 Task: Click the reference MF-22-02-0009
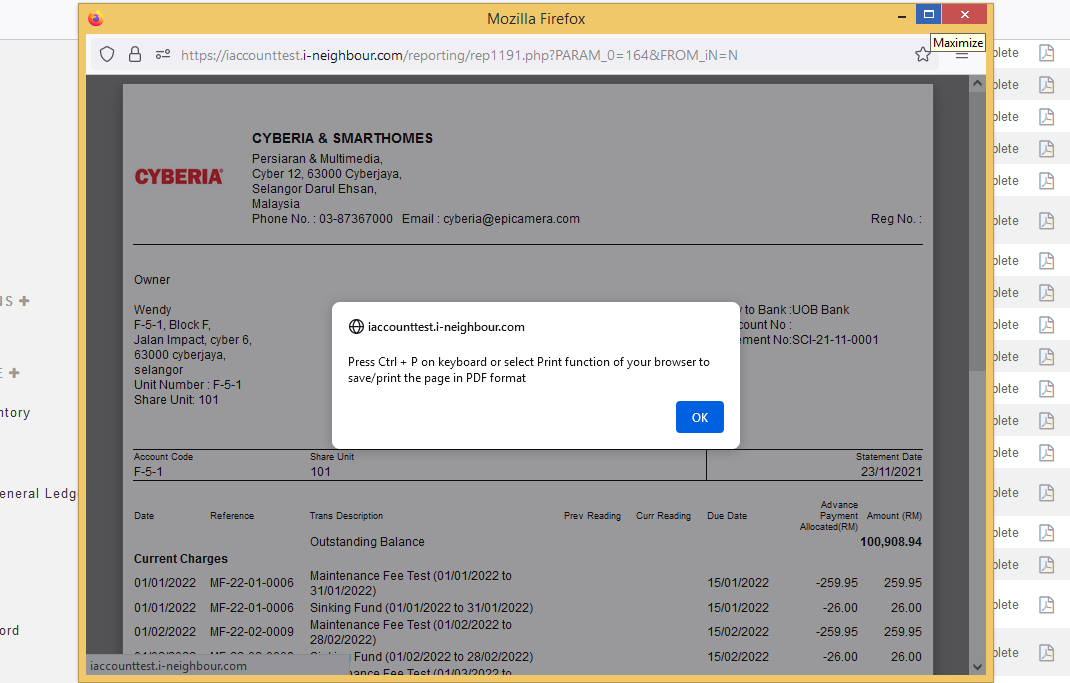(252, 632)
